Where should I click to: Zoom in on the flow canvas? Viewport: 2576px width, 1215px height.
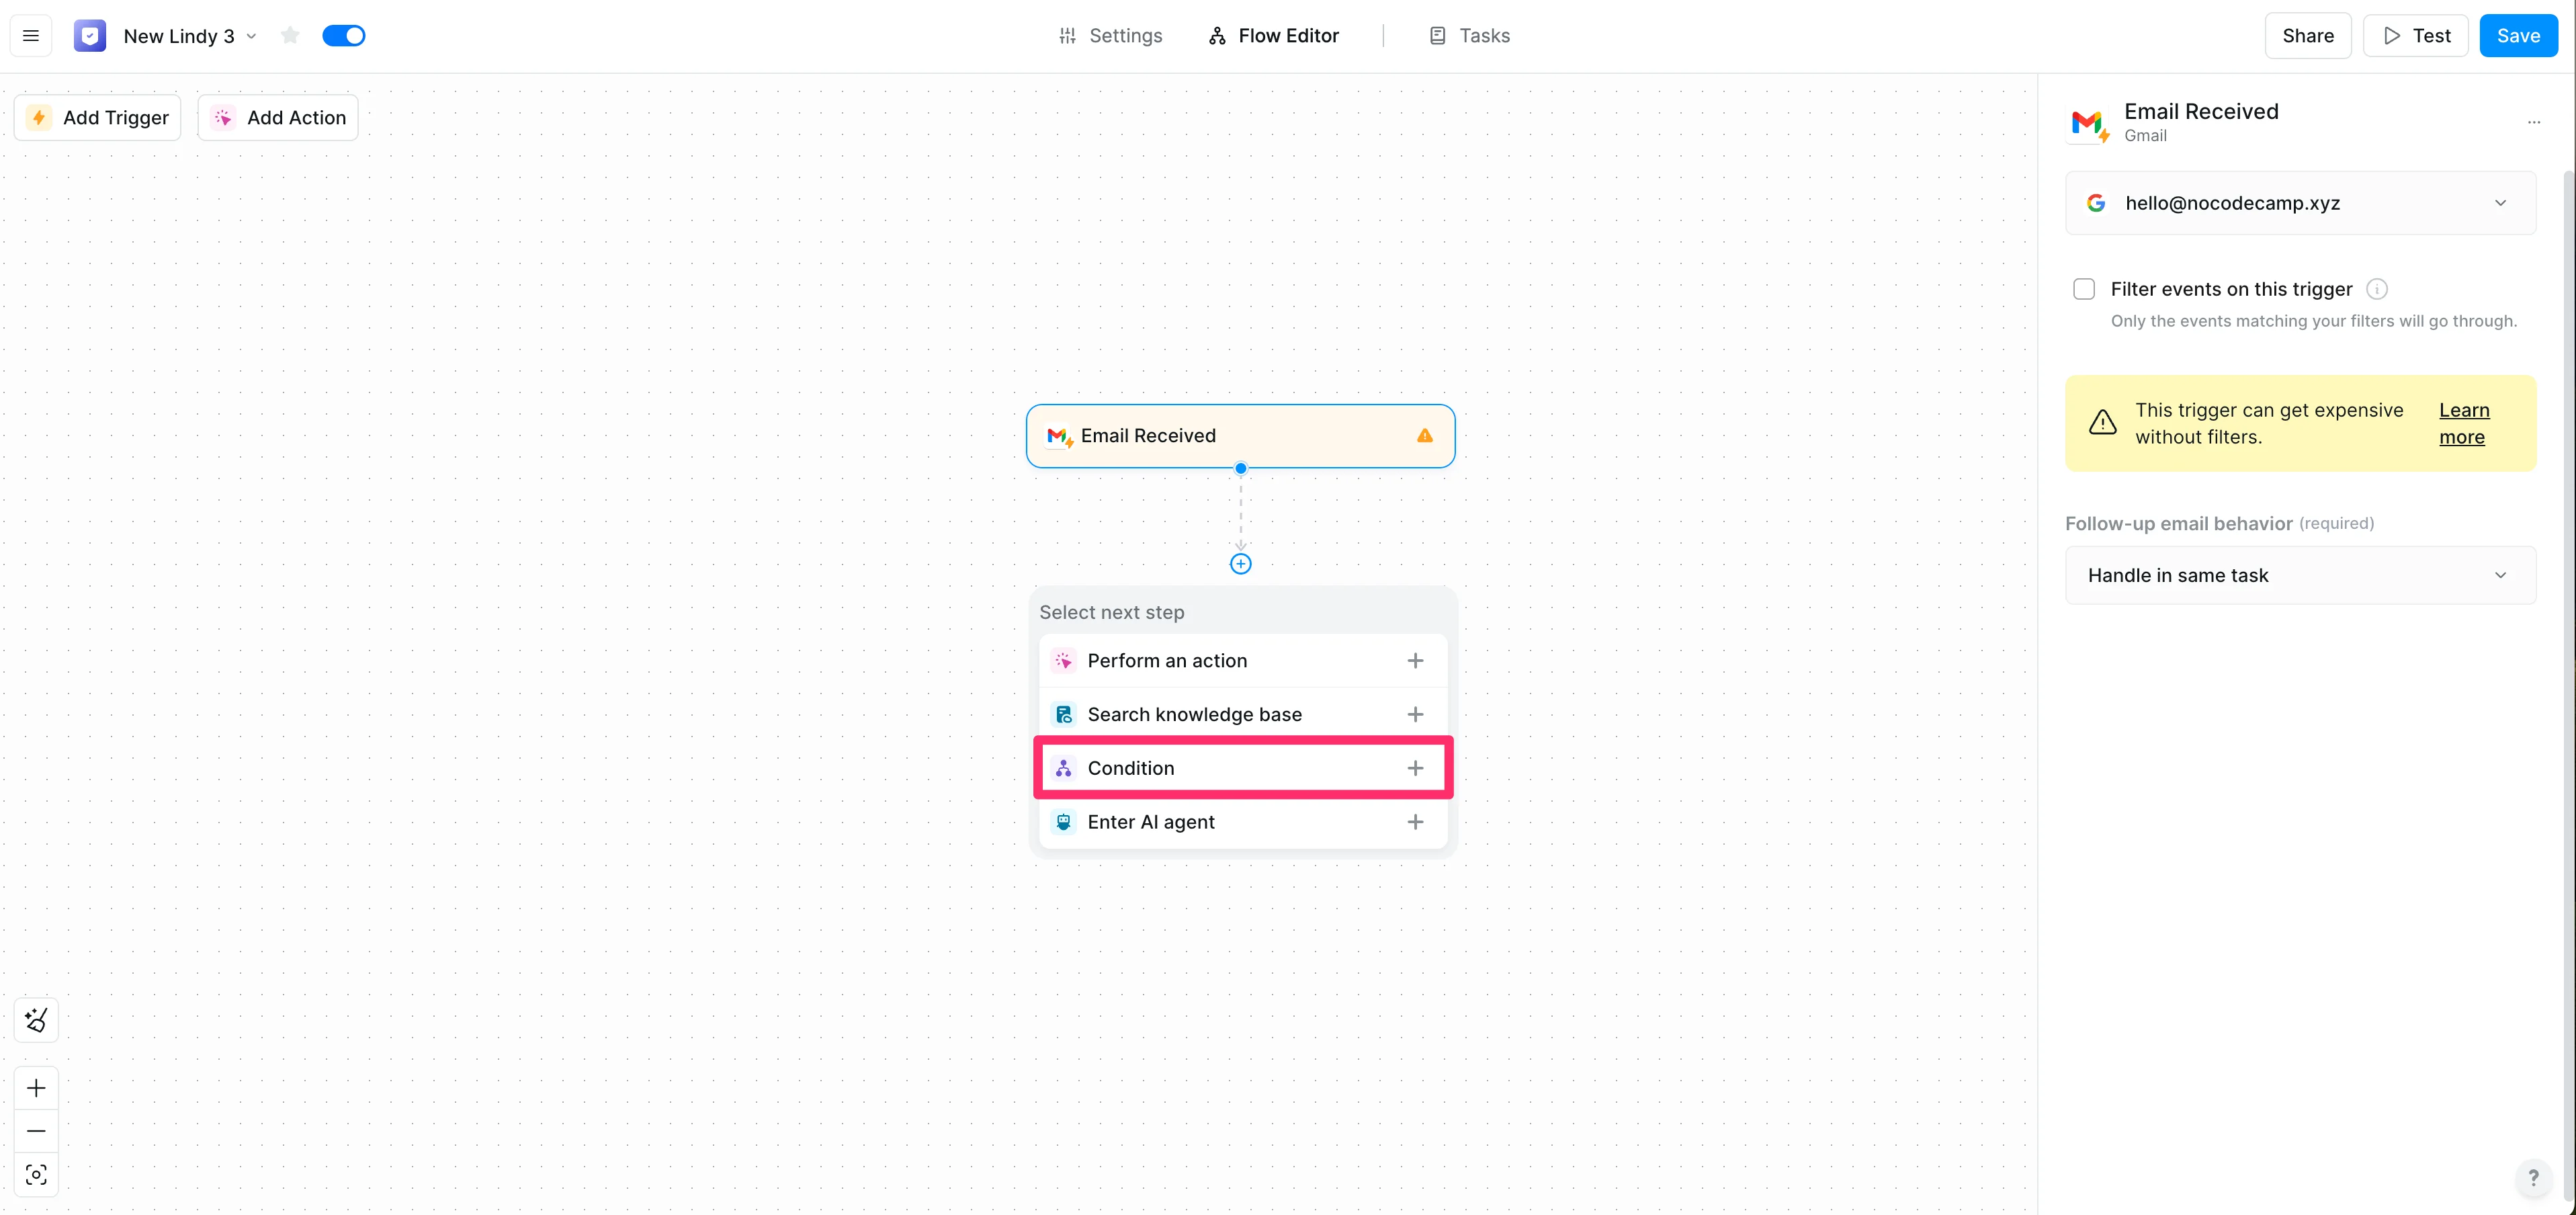coord(36,1088)
